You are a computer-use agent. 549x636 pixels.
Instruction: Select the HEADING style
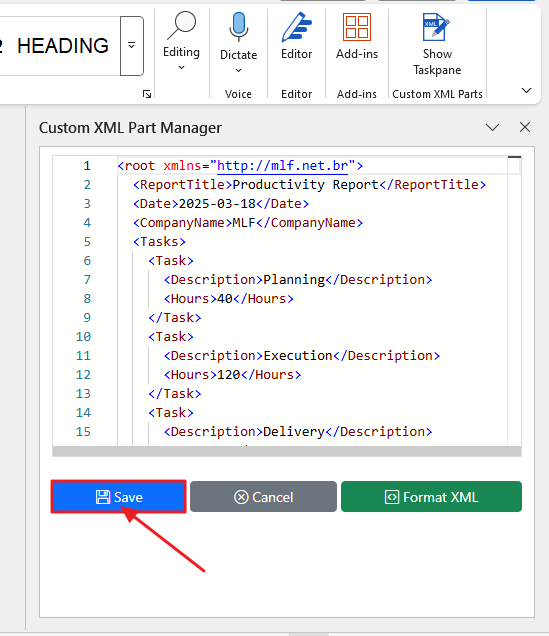[x=63, y=45]
